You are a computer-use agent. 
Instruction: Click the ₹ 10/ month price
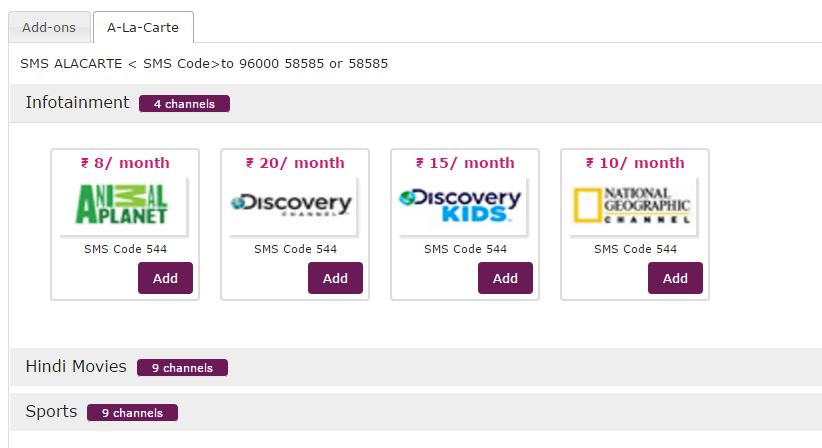tap(635, 163)
